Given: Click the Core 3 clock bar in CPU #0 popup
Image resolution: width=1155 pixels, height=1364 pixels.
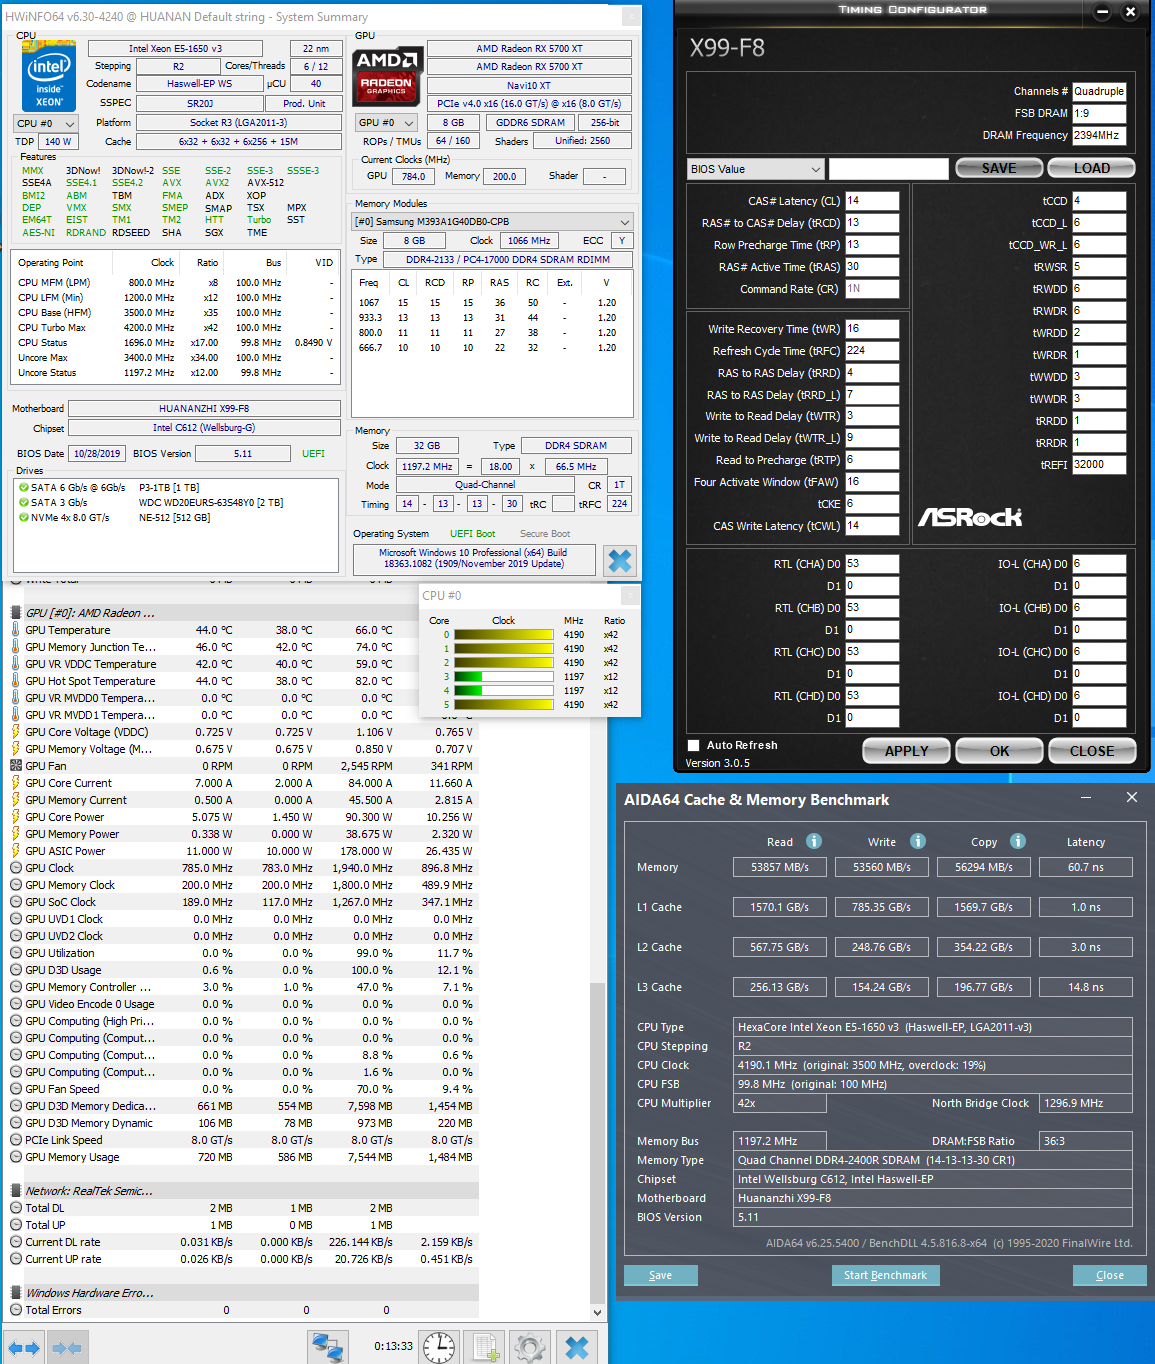Looking at the screenshot, I should point(504,676).
